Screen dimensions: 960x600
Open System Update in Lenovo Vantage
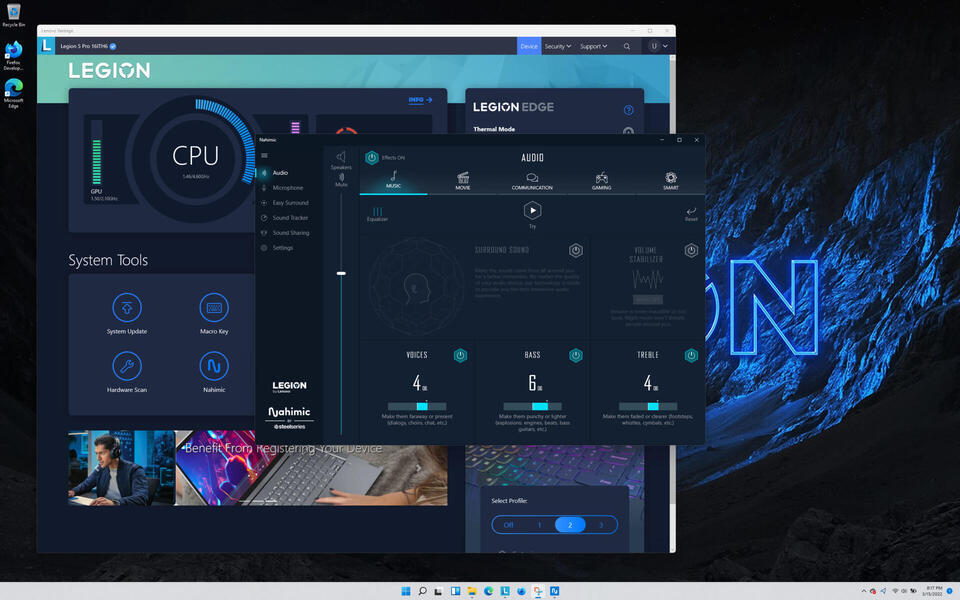point(127,313)
